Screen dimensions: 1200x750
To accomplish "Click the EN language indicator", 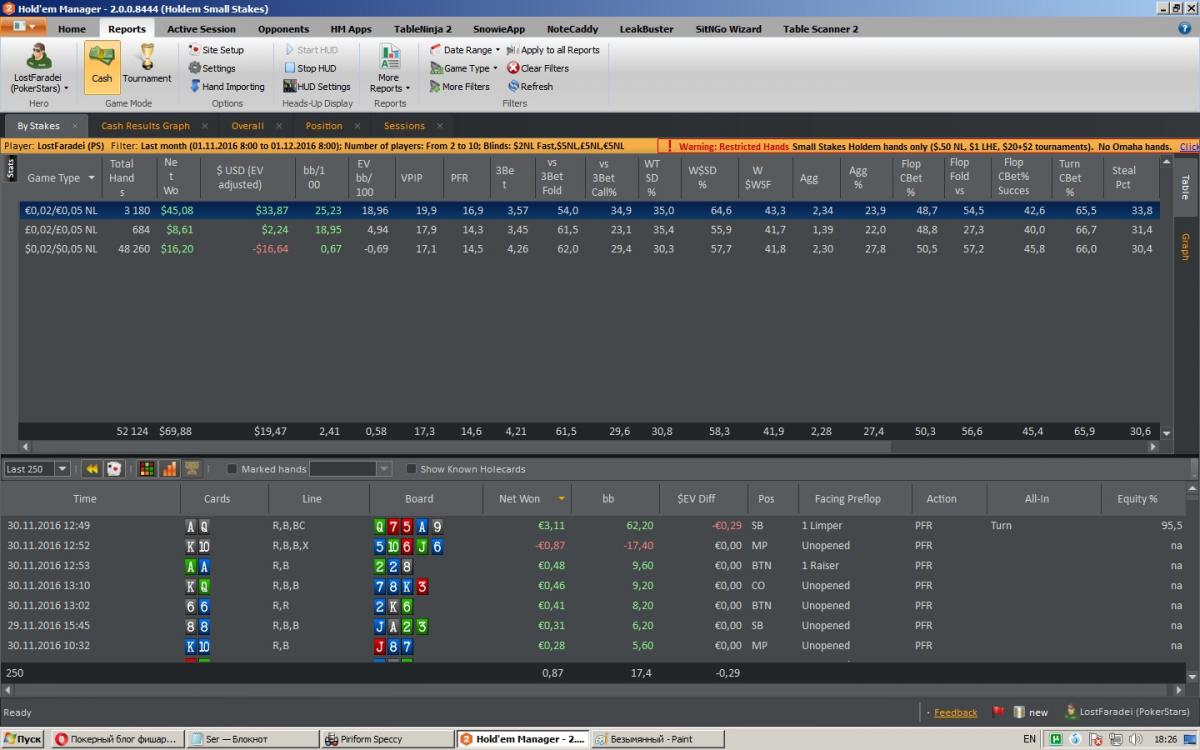I will point(1030,739).
